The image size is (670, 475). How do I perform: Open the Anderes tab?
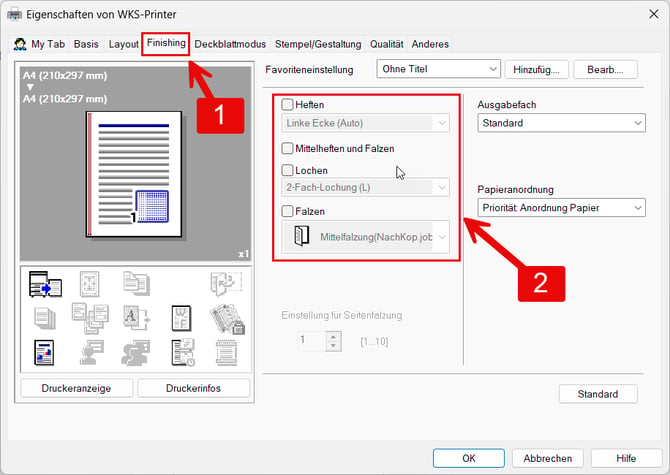tap(430, 44)
